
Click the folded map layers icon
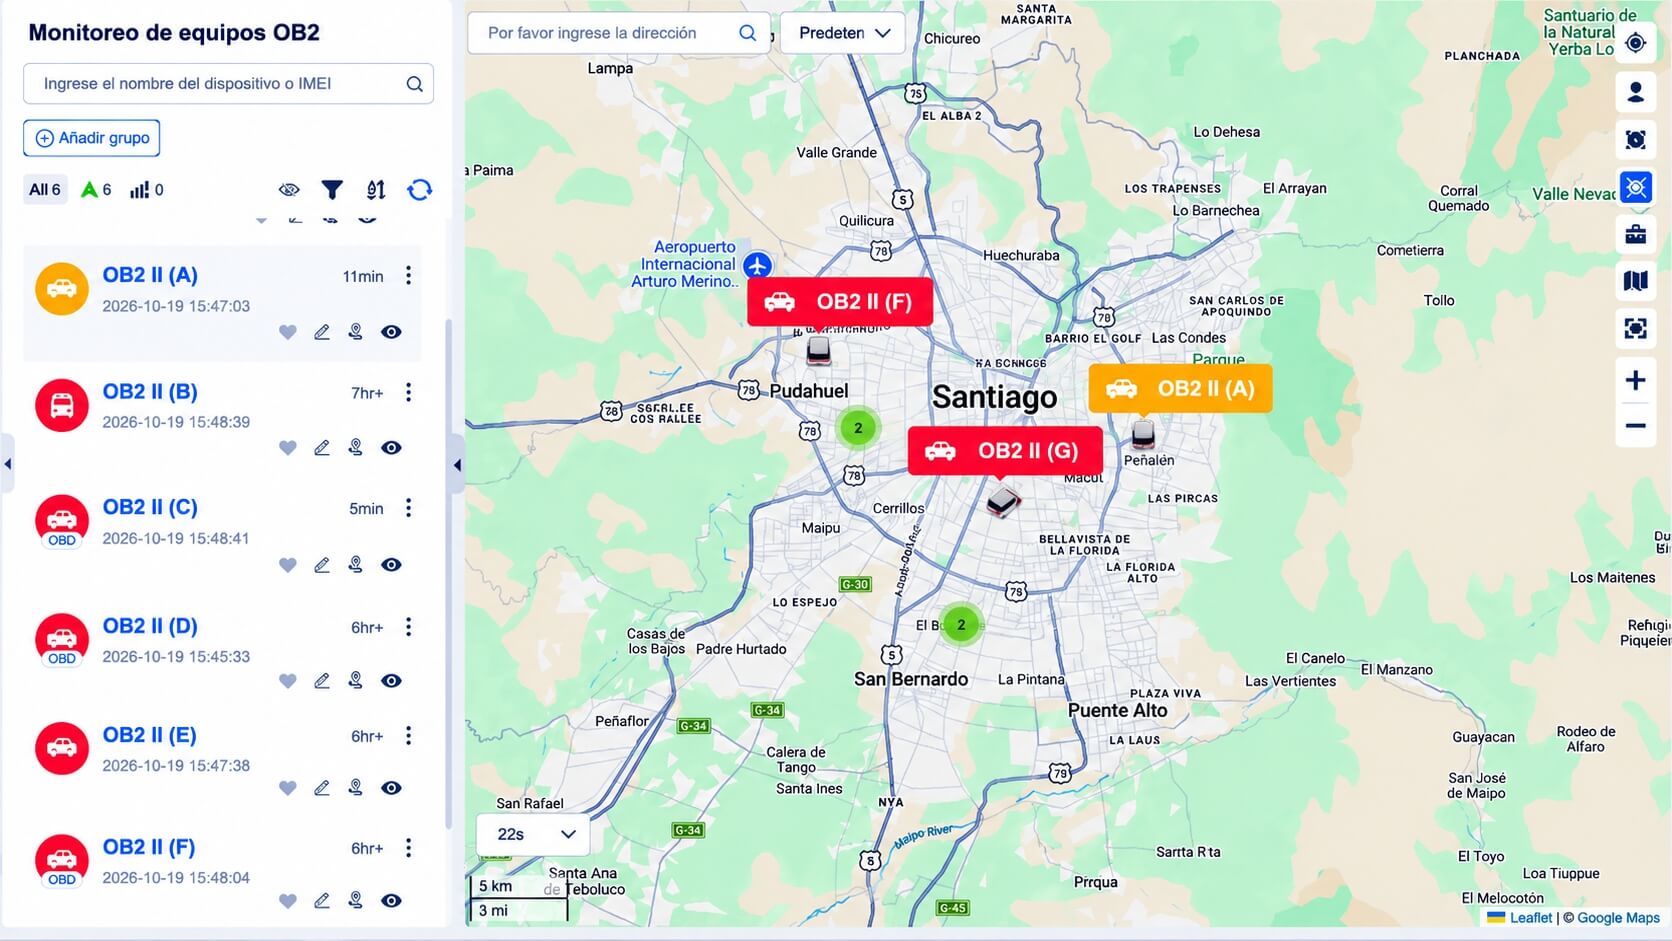click(1636, 281)
